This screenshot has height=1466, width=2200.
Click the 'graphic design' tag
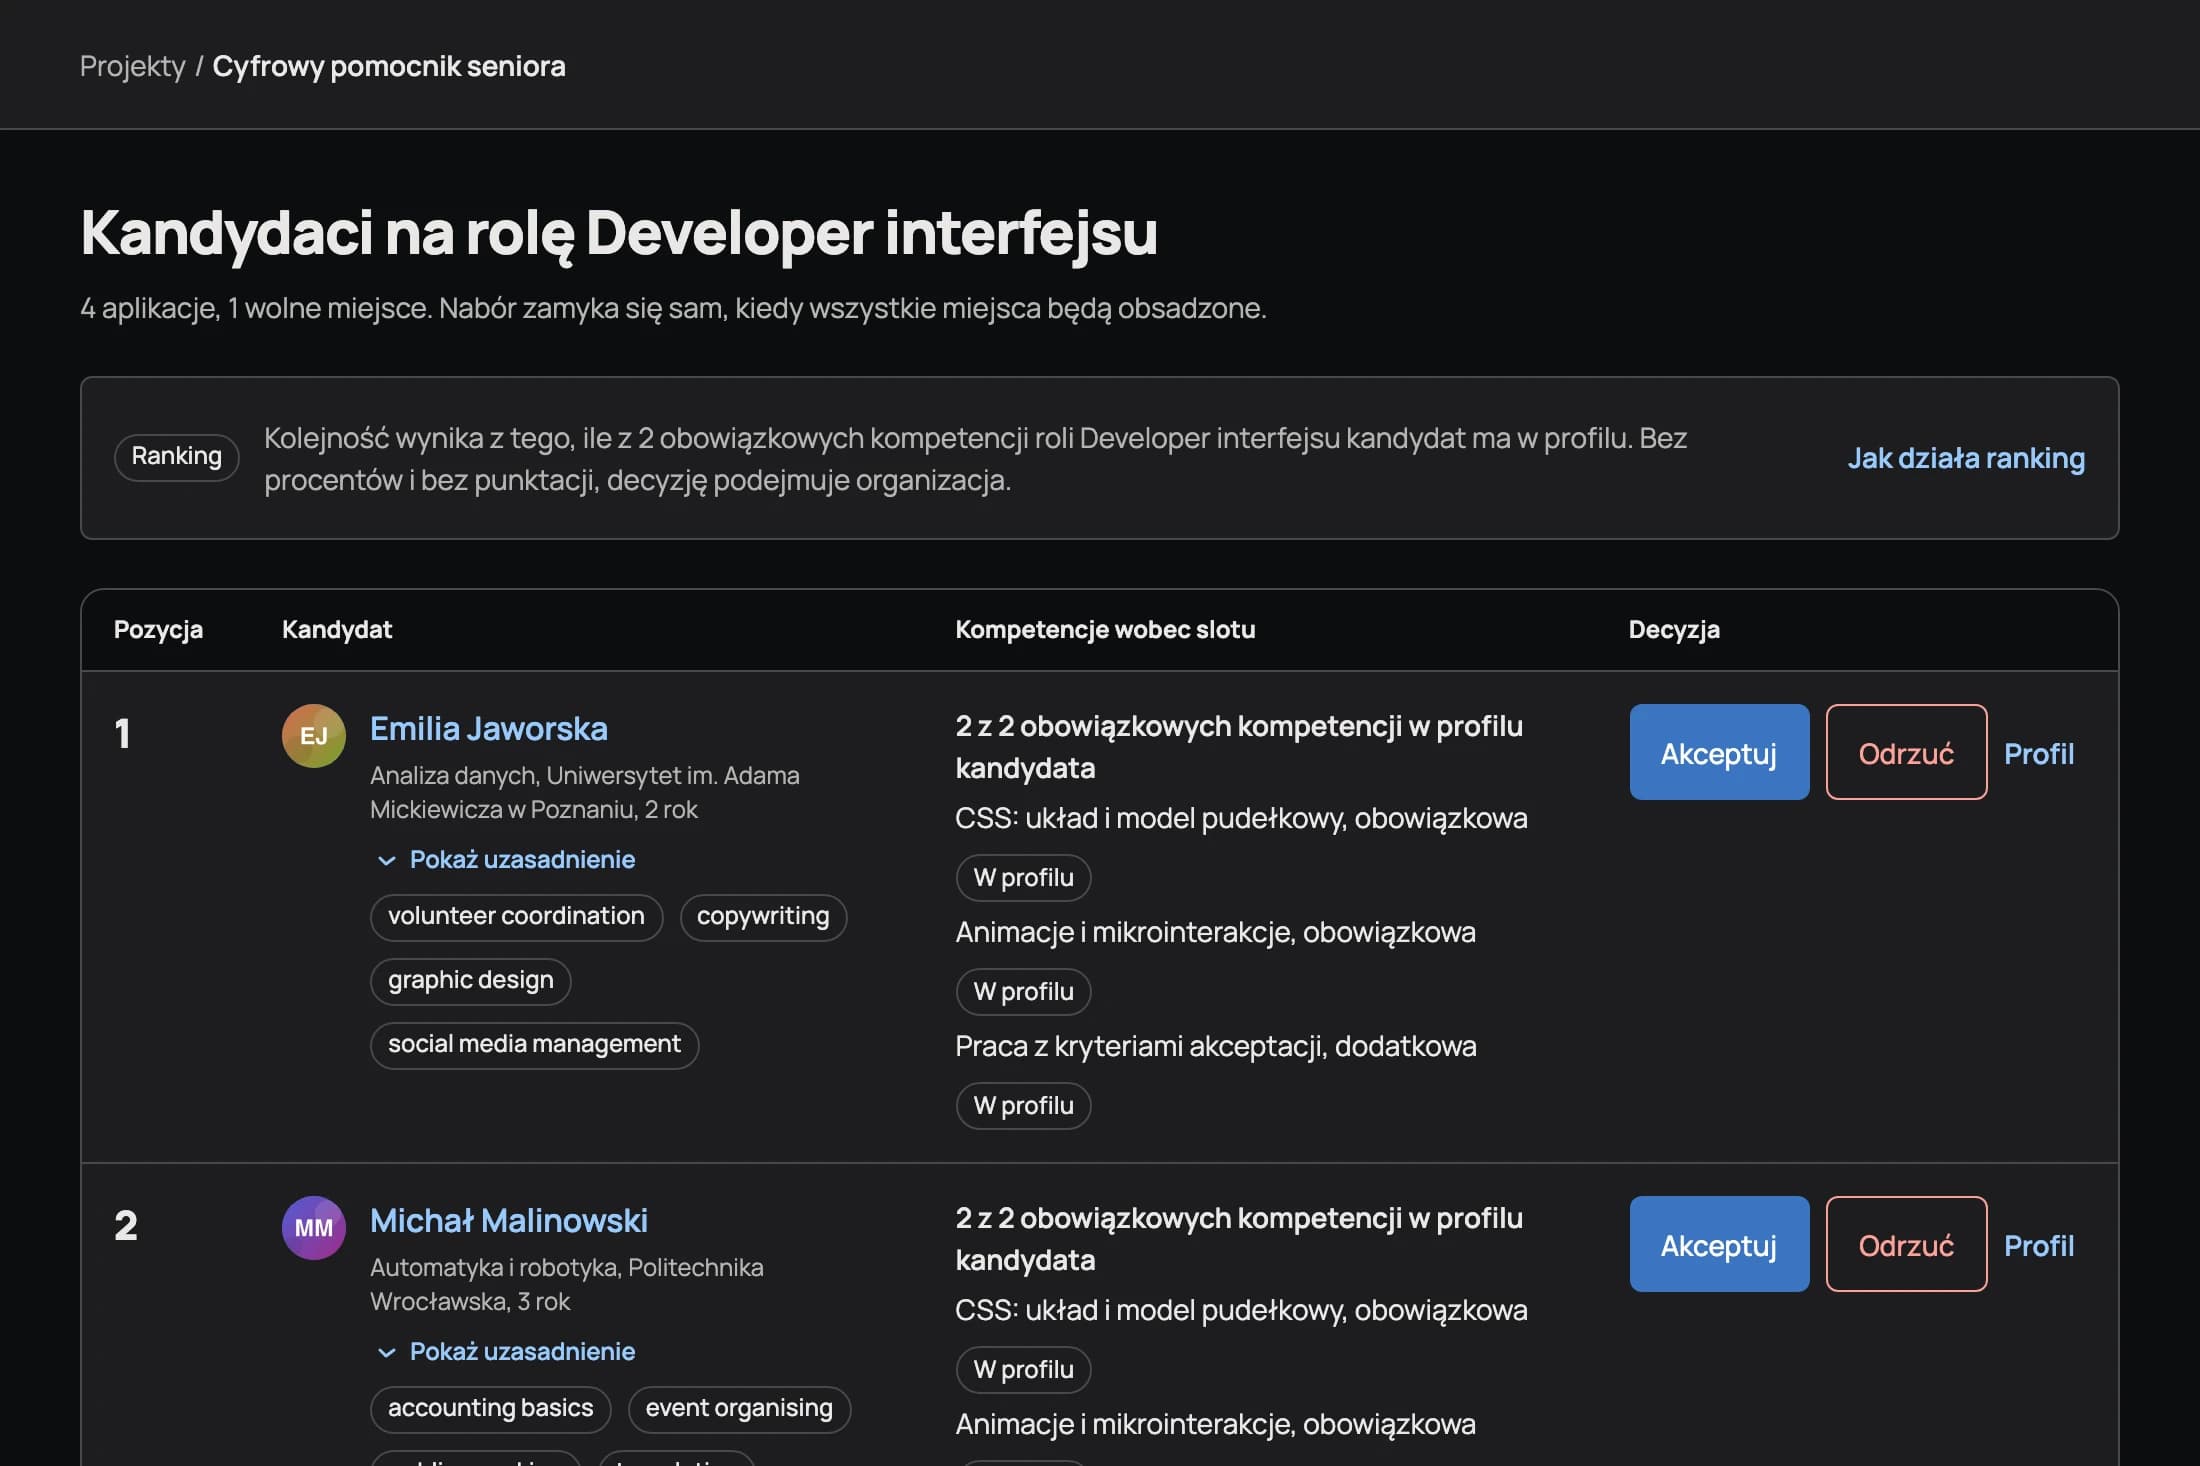tap(470, 981)
